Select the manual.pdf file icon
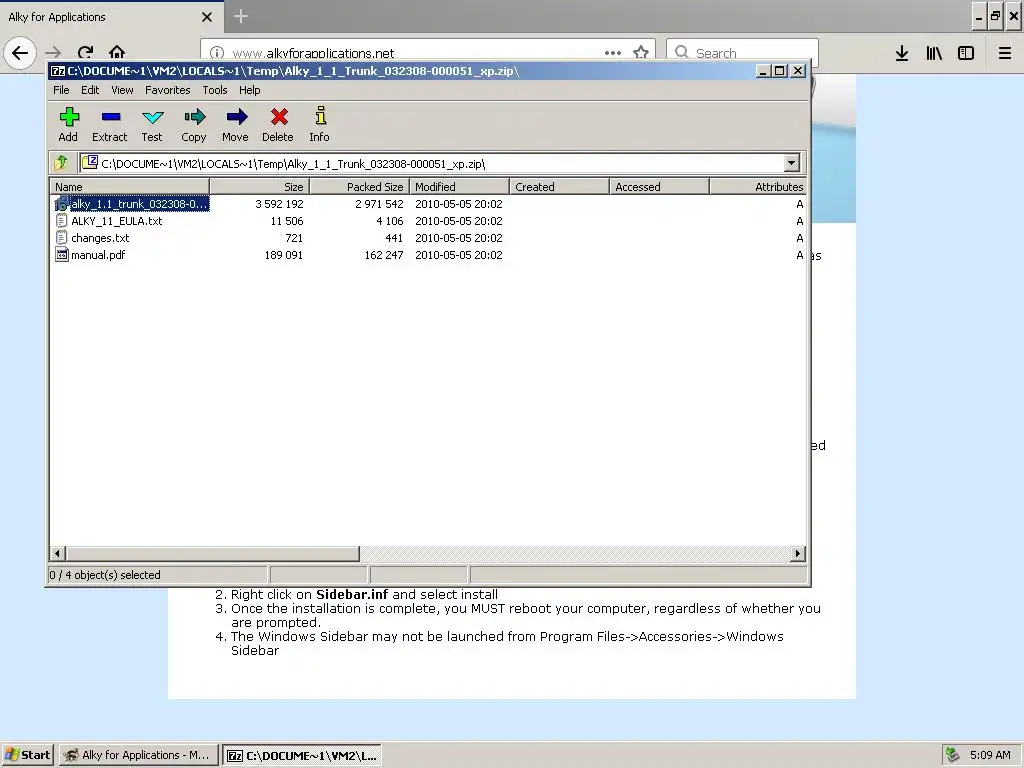This screenshot has height=768, width=1024. click(62, 255)
